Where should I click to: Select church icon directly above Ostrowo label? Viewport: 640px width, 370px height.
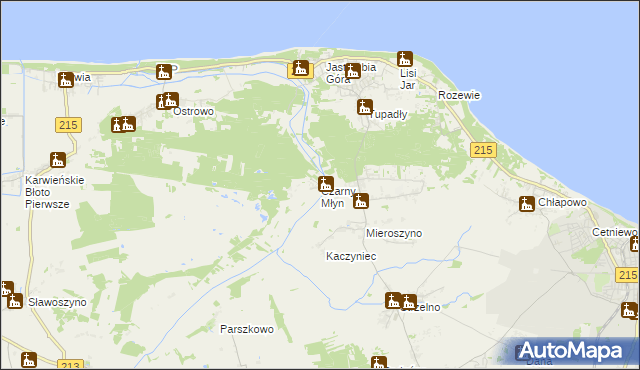pyautogui.click(x=171, y=100)
